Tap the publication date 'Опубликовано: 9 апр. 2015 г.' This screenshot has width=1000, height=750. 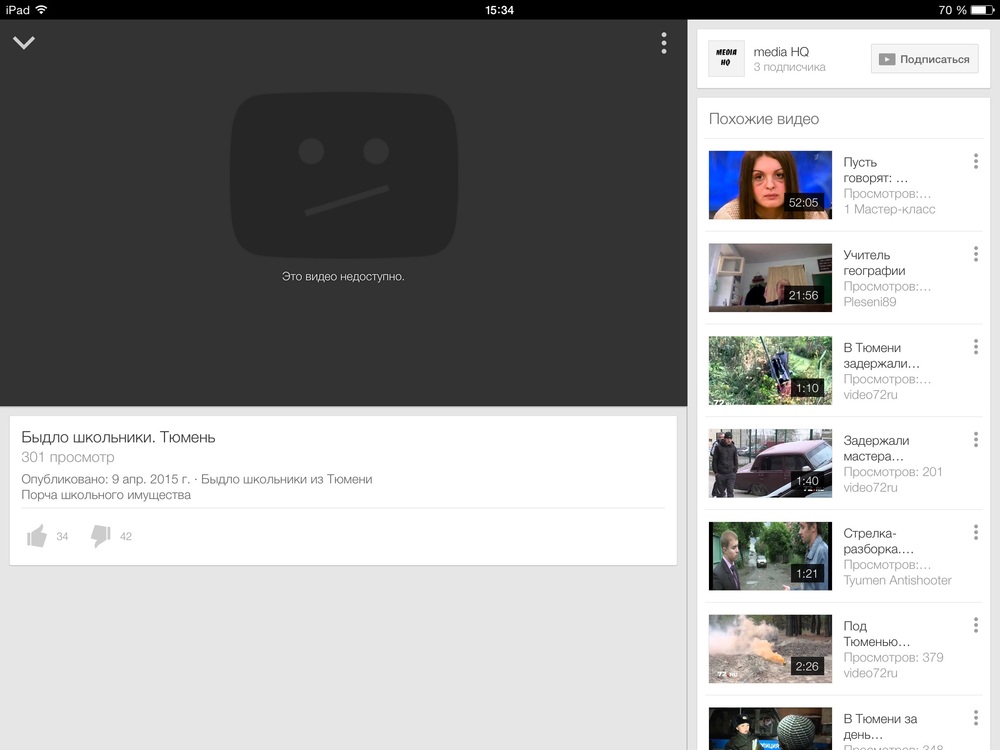(105, 479)
